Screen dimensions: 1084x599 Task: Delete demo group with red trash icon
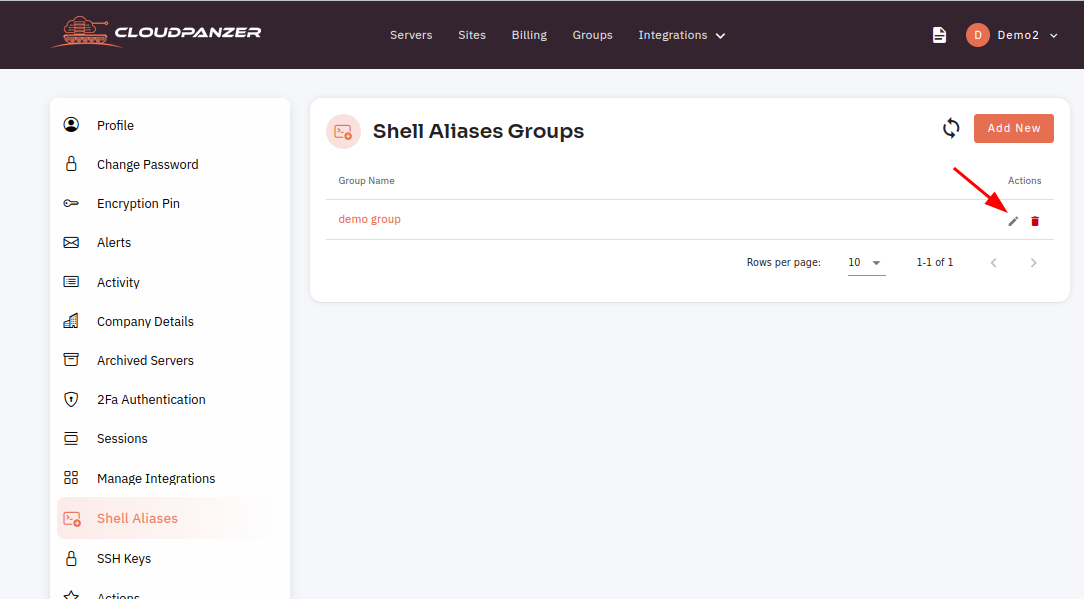(1035, 221)
